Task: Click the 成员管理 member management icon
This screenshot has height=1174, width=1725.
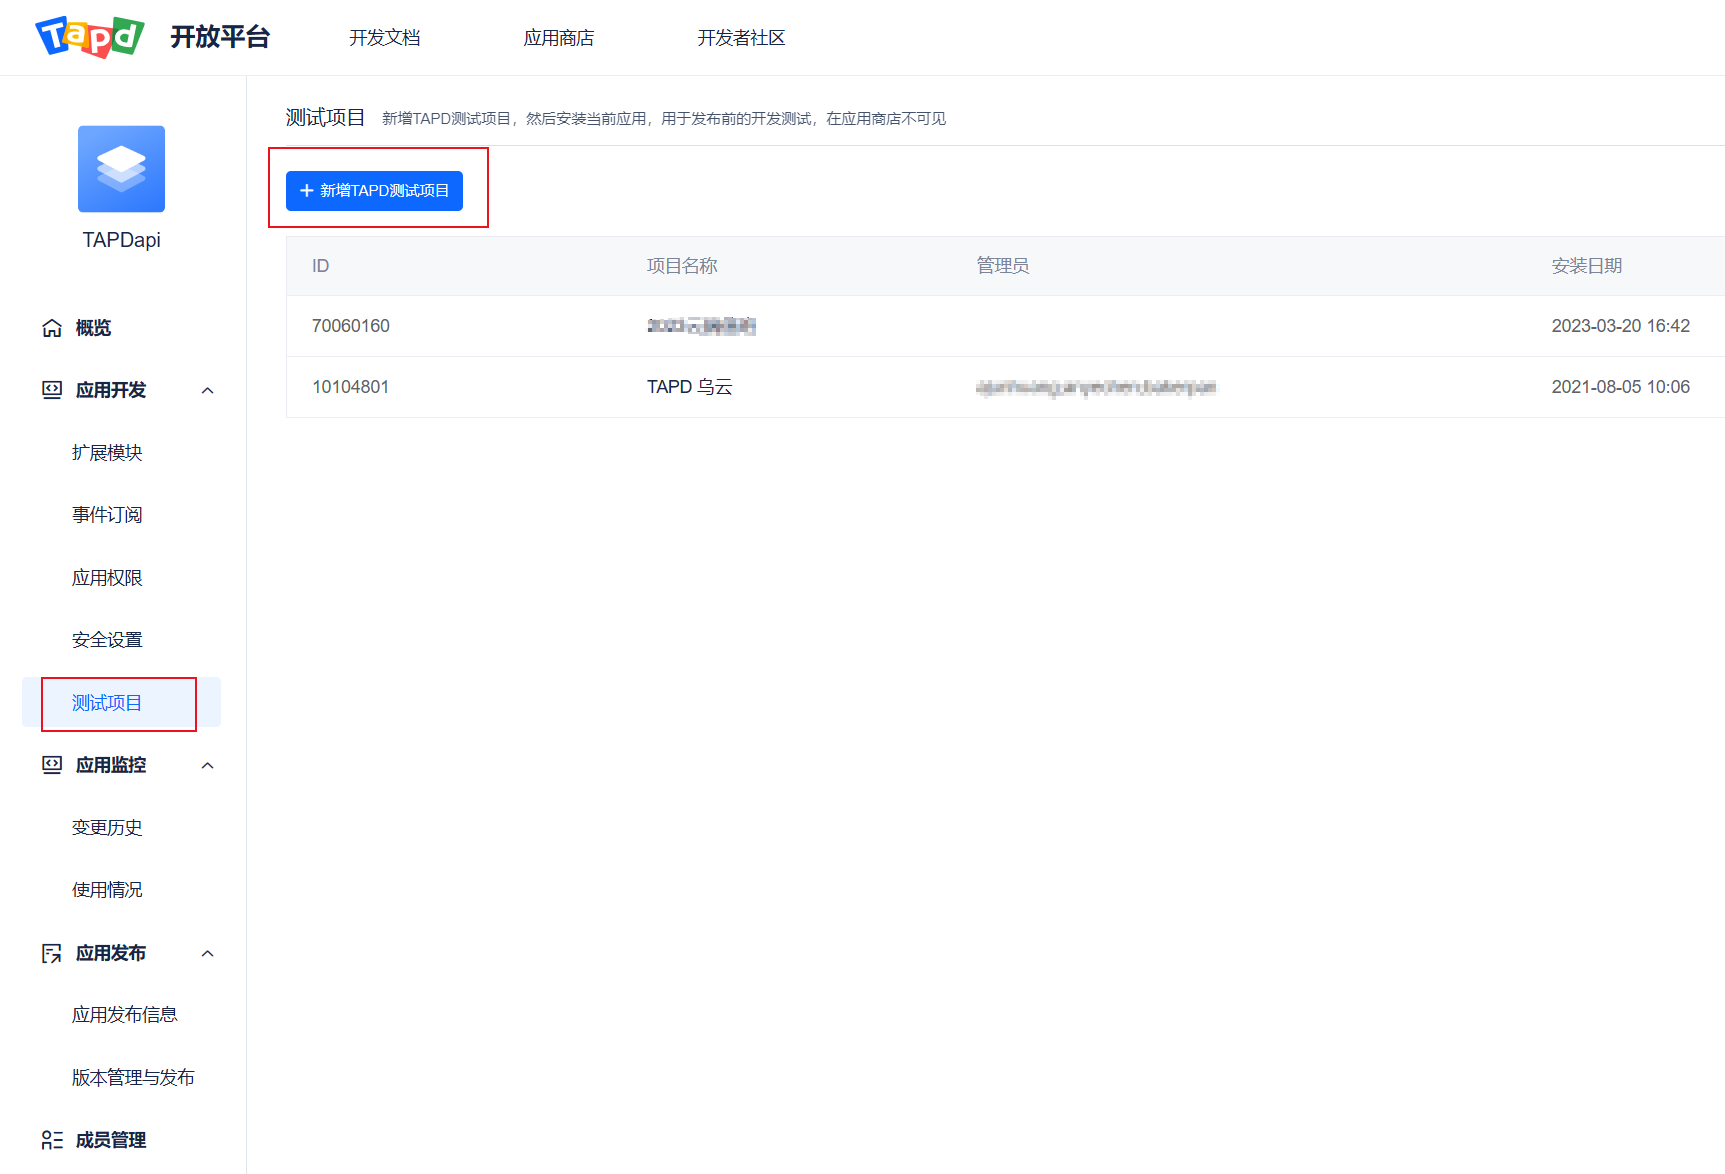Action: [x=51, y=1140]
